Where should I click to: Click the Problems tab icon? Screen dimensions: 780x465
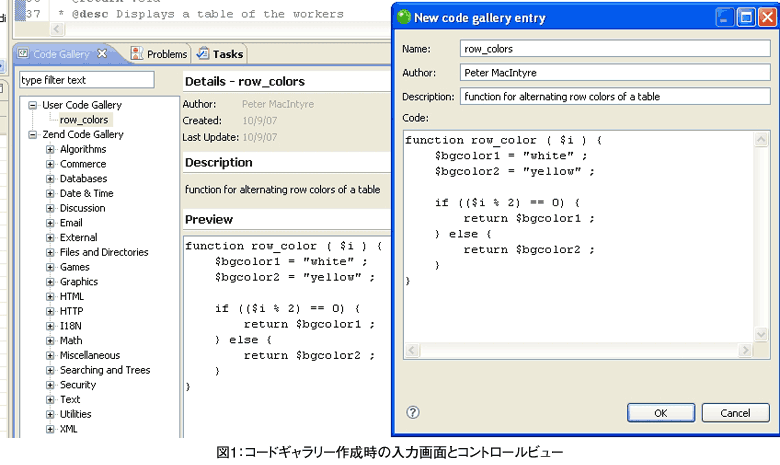[x=136, y=54]
